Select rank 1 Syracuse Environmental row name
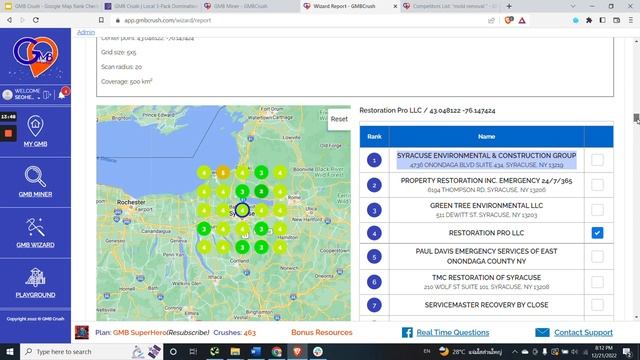The image size is (640, 360). [487, 160]
